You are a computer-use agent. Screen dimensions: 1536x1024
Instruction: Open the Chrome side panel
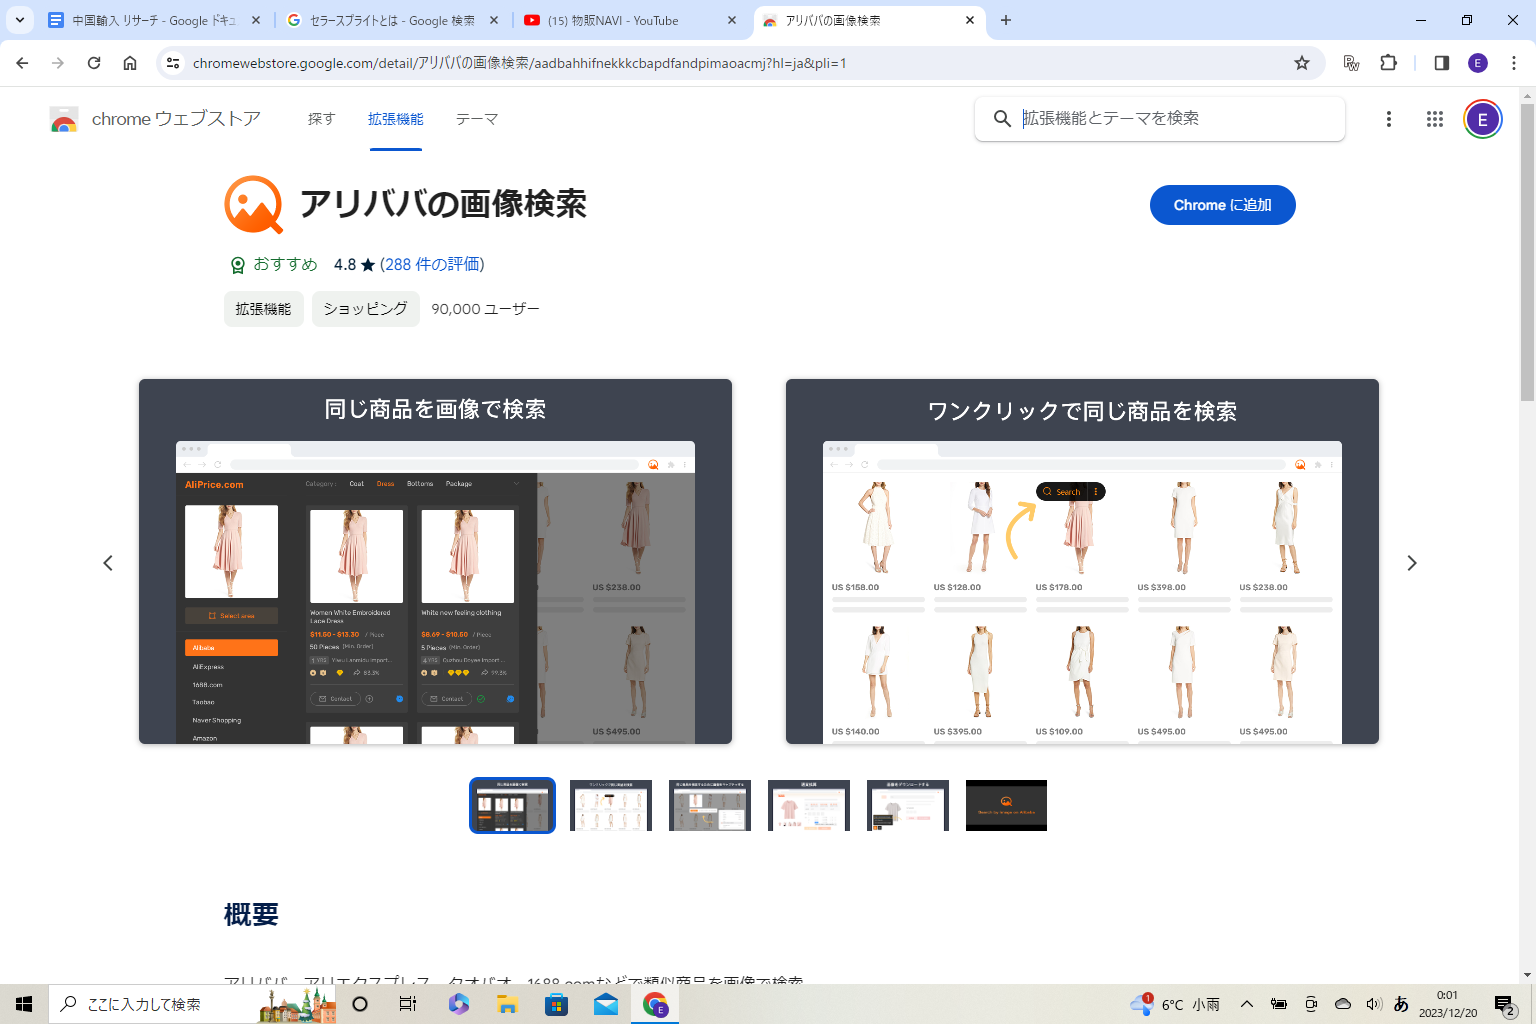(x=1442, y=63)
